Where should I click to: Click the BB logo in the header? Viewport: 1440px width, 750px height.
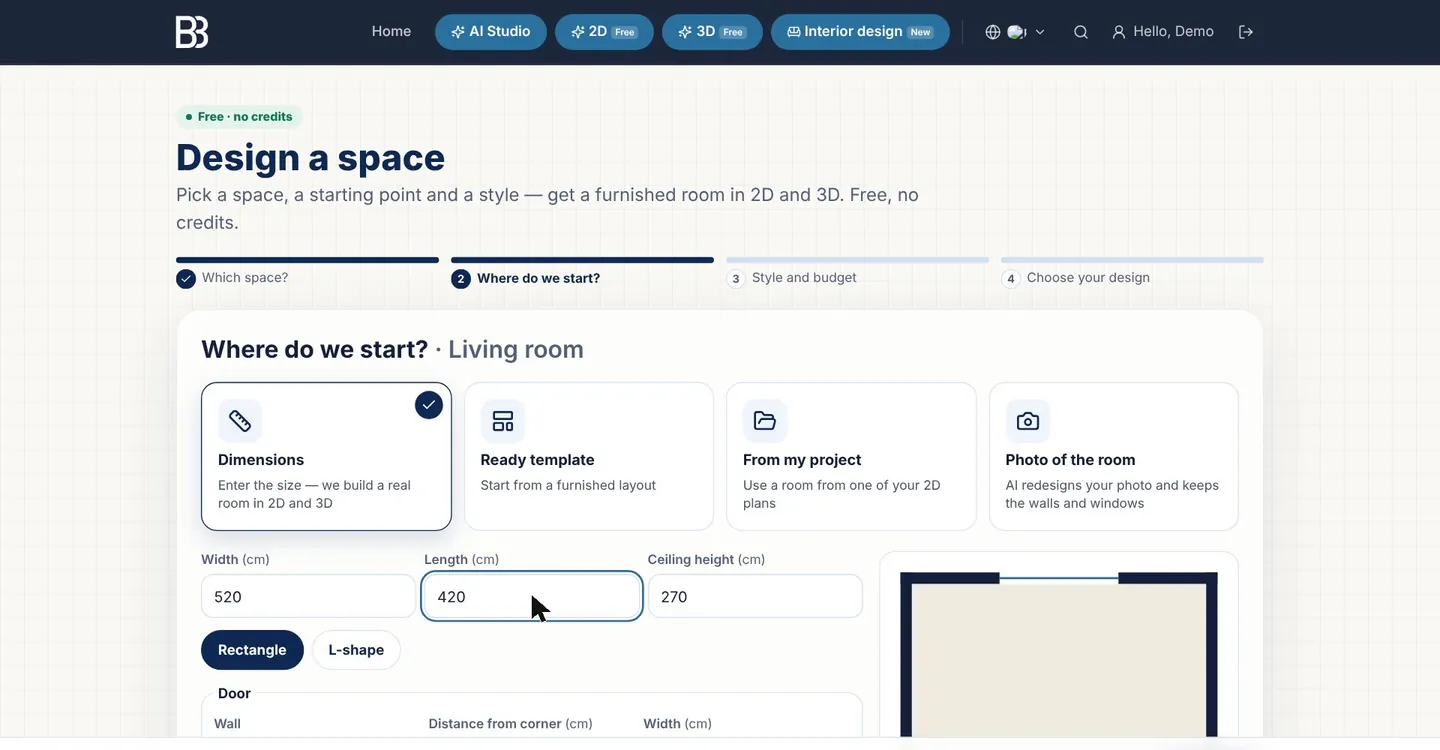point(192,32)
